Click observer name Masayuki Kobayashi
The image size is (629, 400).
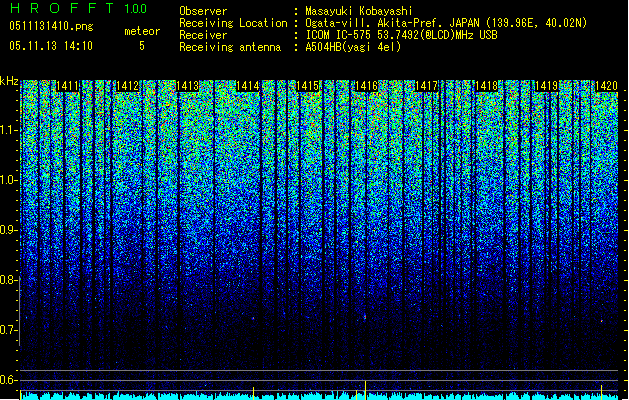click(x=359, y=11)
